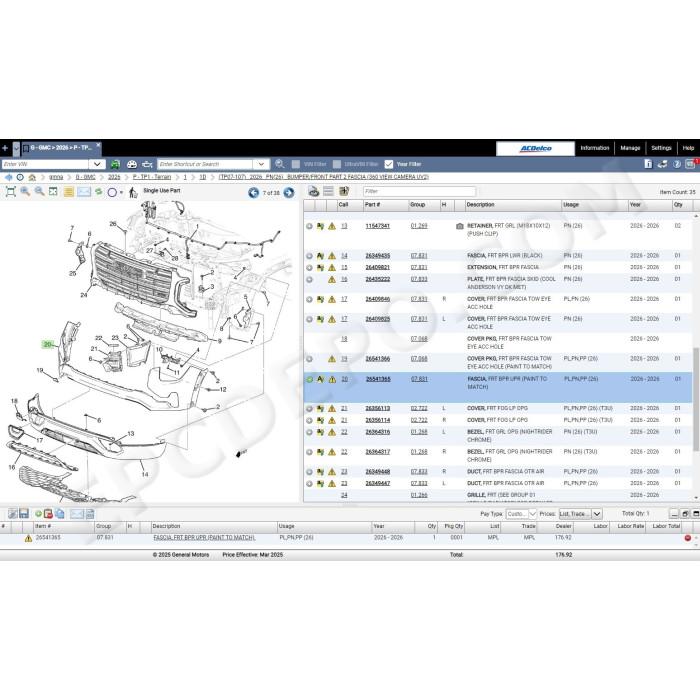Go to next illustration with right arrow

point(289,193)
